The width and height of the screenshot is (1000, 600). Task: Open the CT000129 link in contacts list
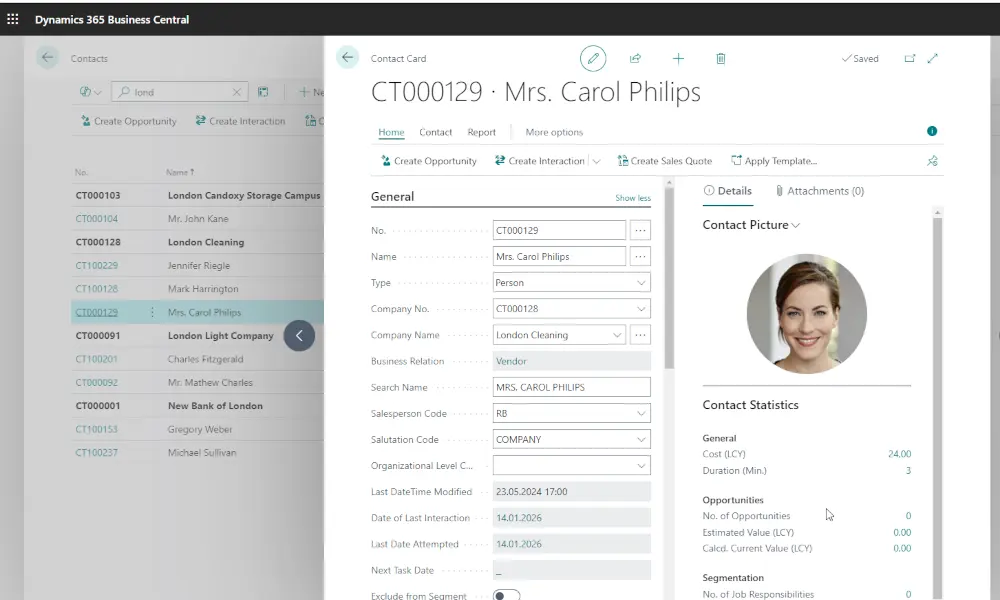coord(97,312)
